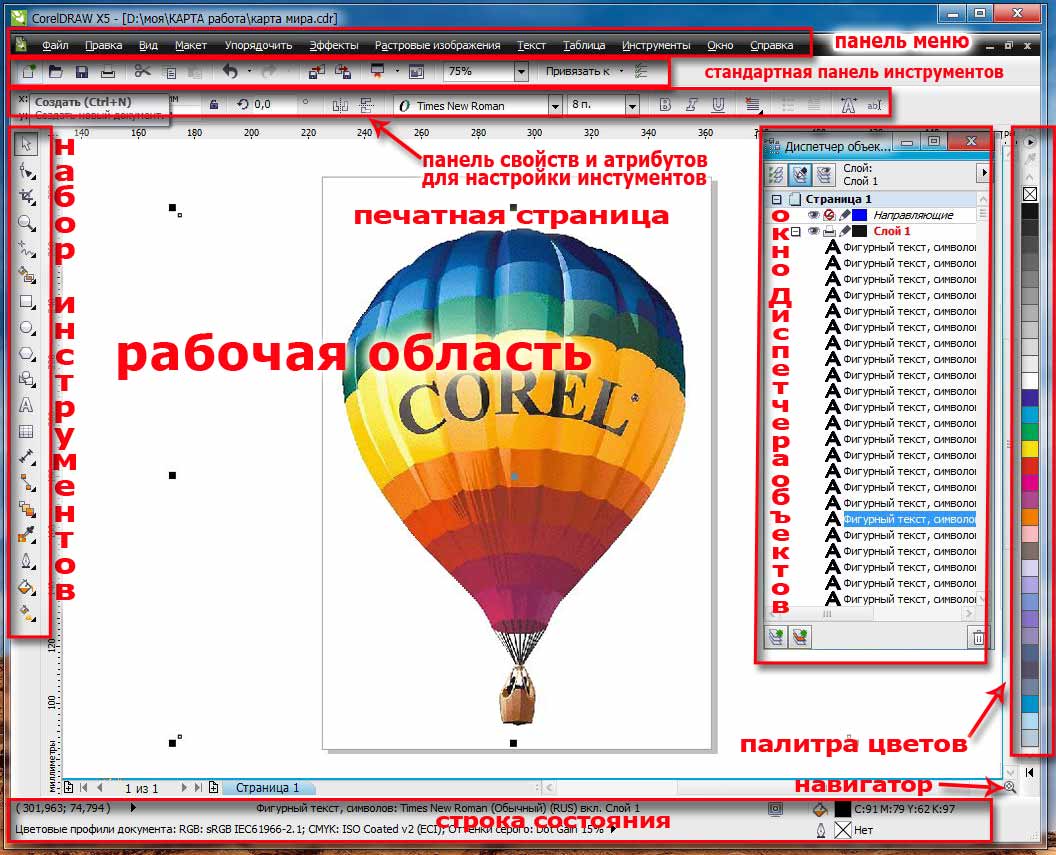The image size is (1056, 855).
Task: Select the Ellipse tool
Action: click(27, 327)
